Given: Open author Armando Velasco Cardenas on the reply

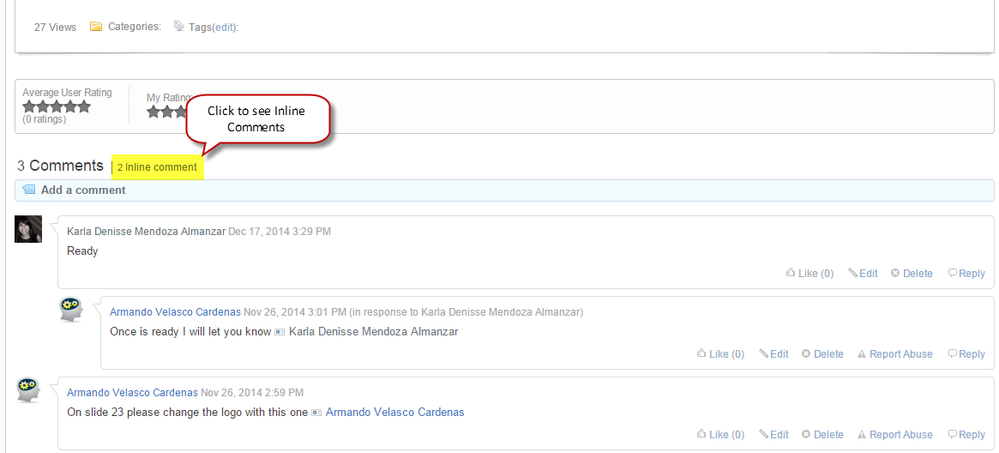Looking at the screenshot, I should [175, 312].
